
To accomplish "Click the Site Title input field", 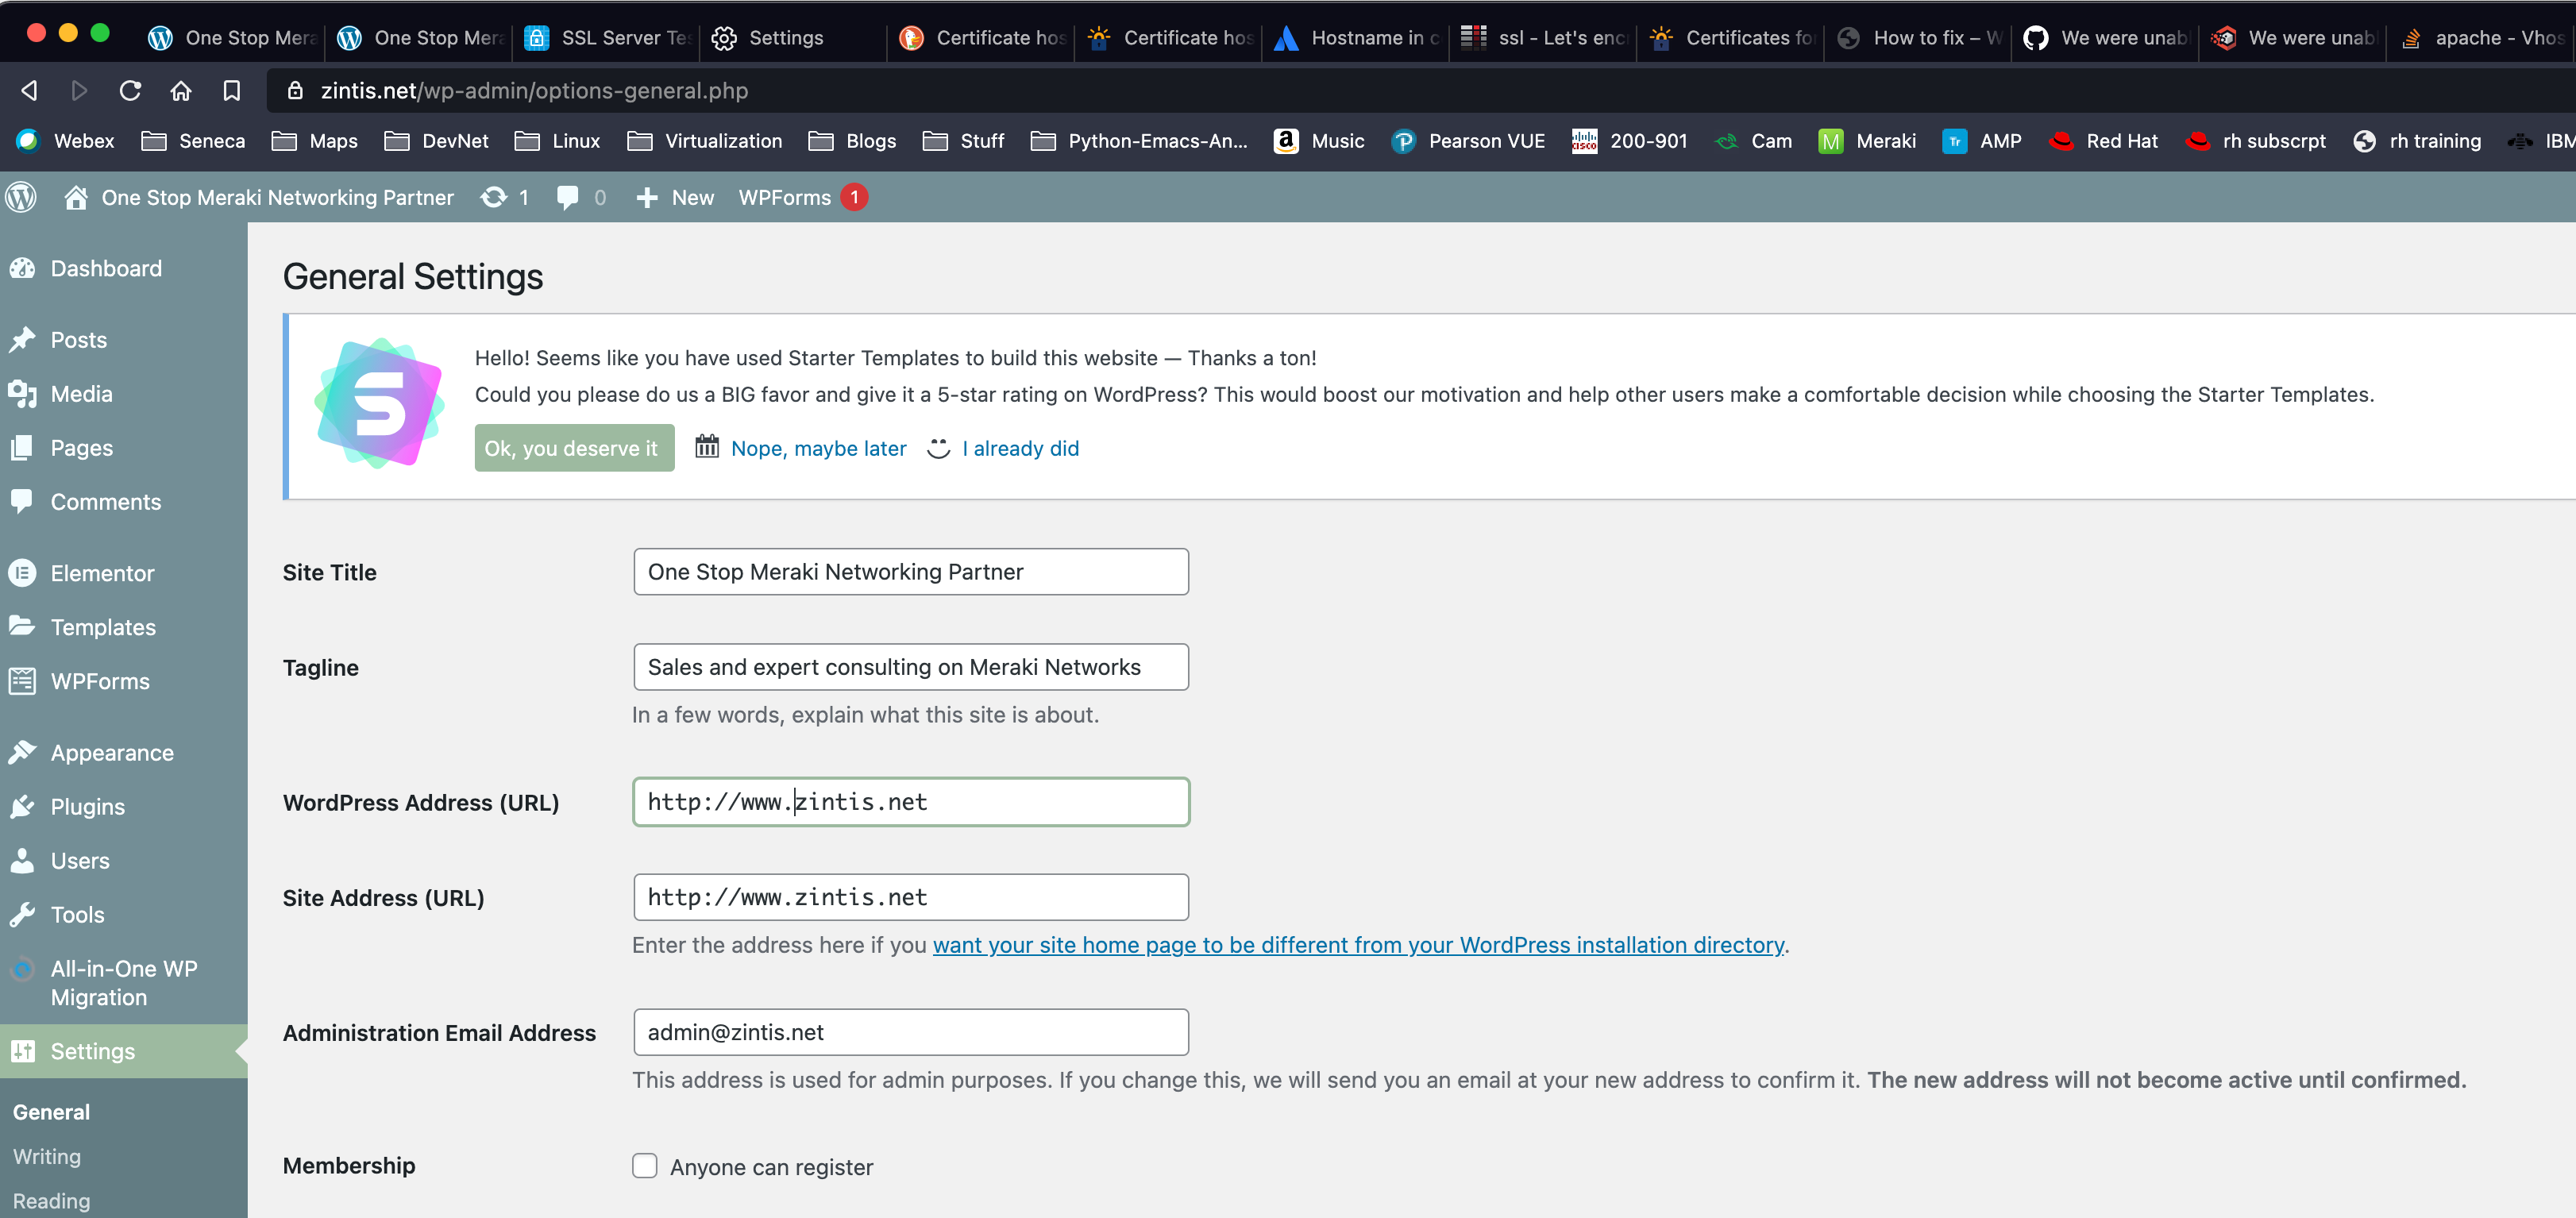I will tap(910, 570).
